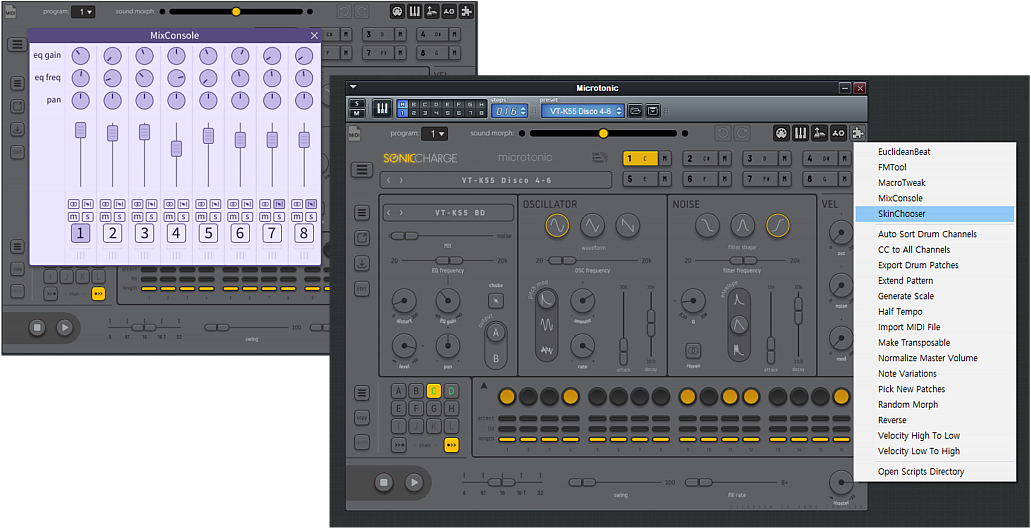Select the clap noise envelope shape
The image size is (1031, 529).
point(738,350)
